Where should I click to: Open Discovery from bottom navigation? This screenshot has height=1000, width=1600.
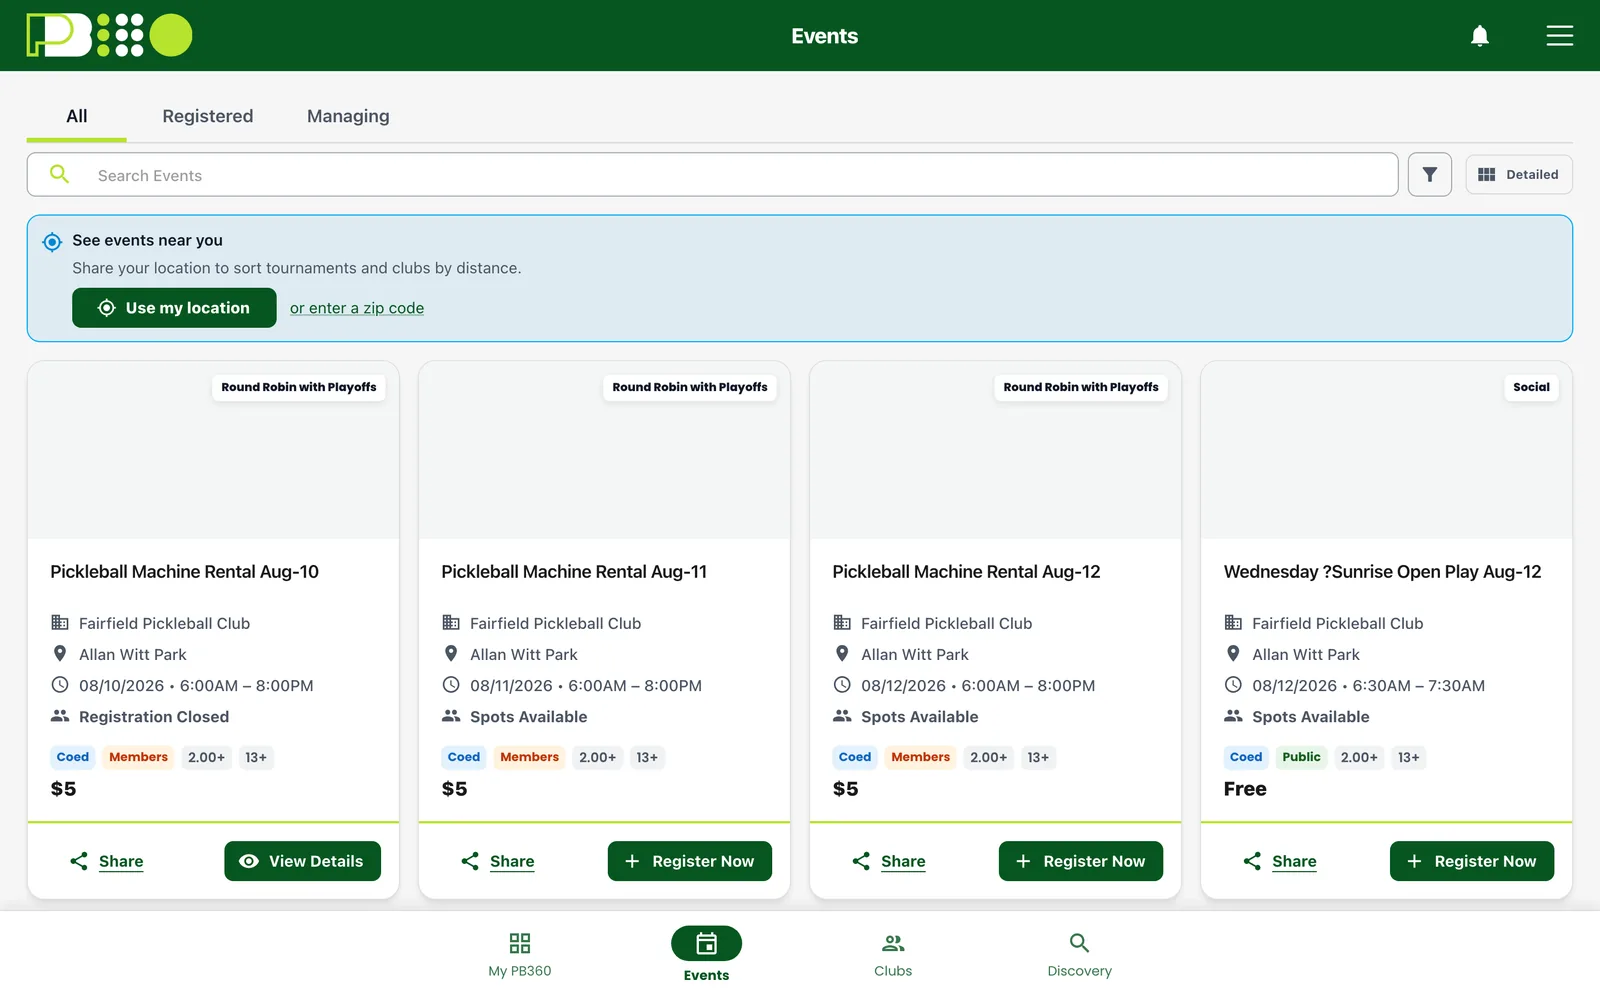point(1079,955)
